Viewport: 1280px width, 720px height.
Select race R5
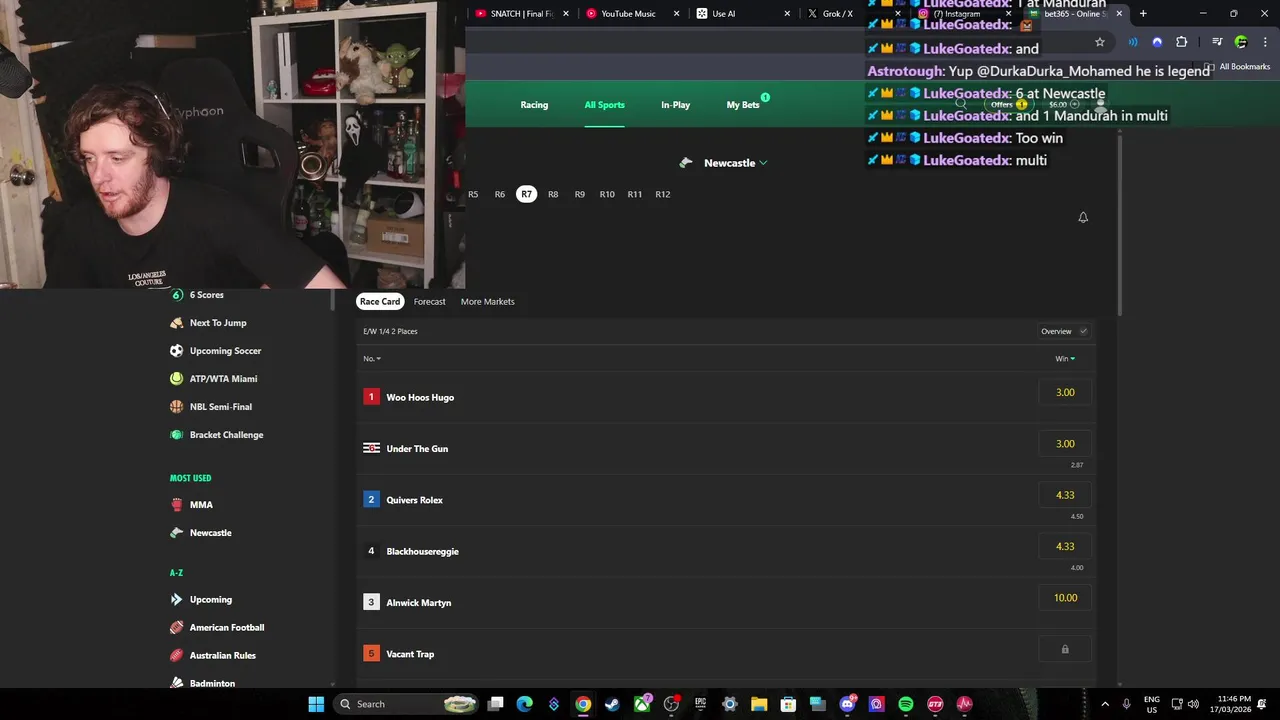click(x=473, y=195)
